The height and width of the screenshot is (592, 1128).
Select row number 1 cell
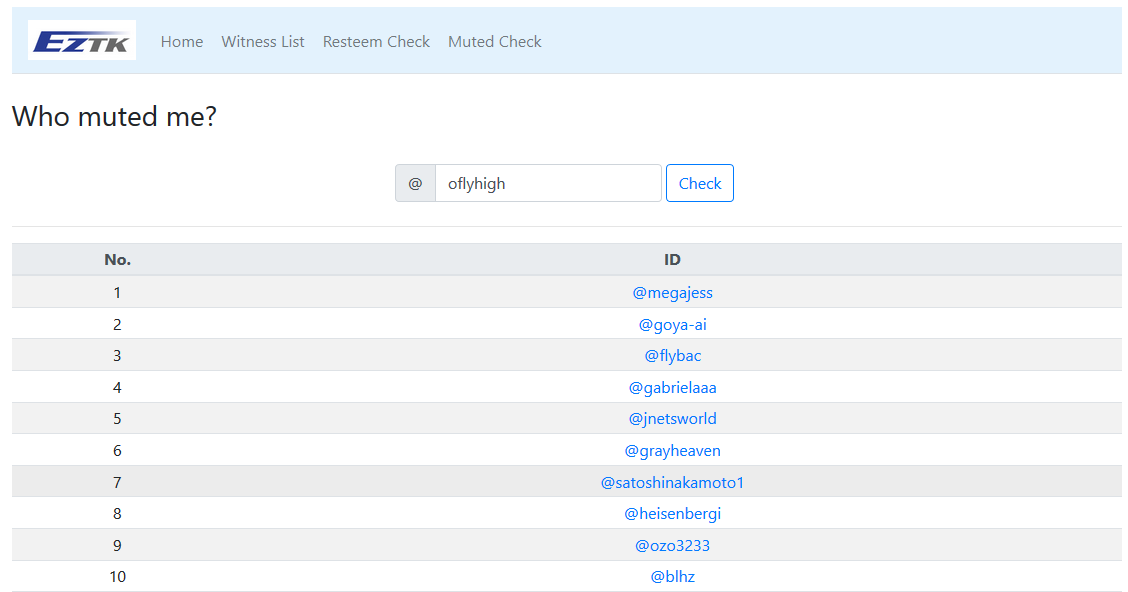click(x=117, y=293)
